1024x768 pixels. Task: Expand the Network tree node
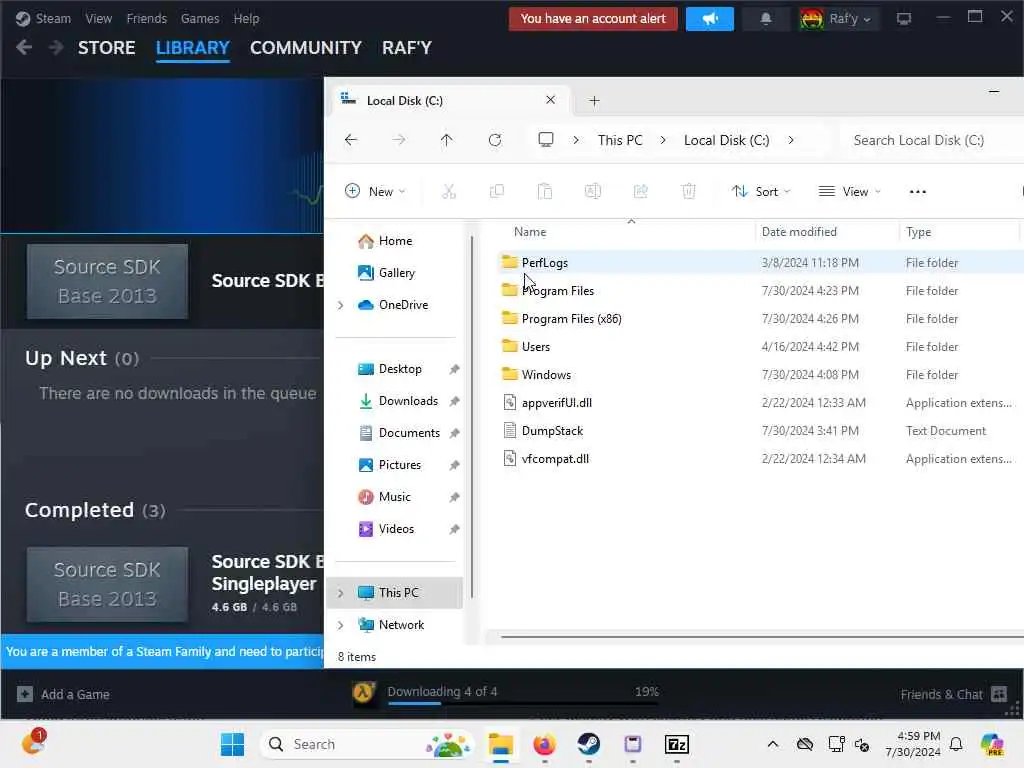click(340, 625)
